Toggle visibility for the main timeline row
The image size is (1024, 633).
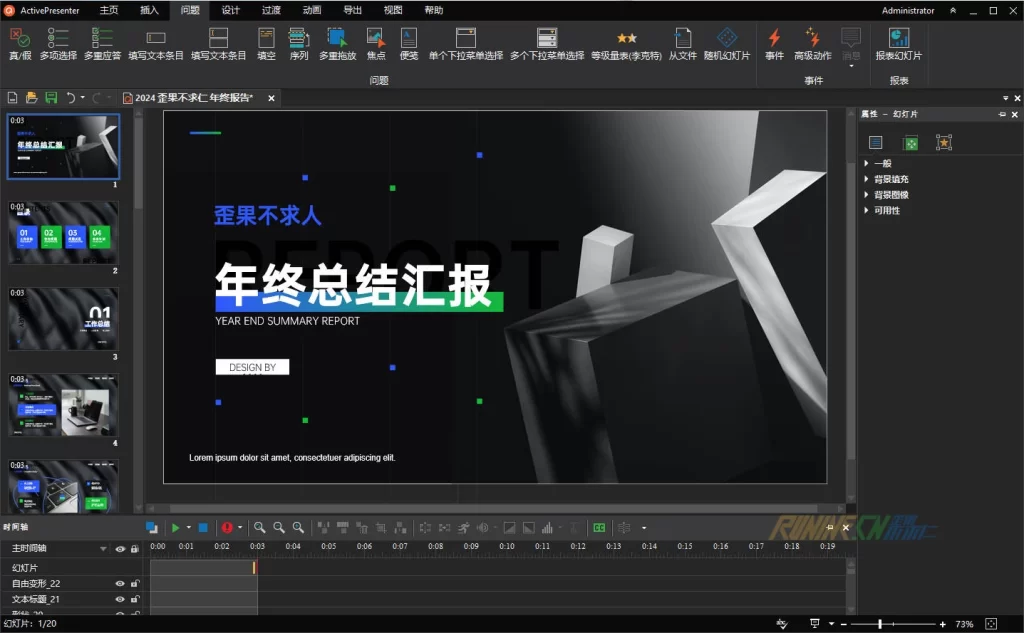point(120,549)
